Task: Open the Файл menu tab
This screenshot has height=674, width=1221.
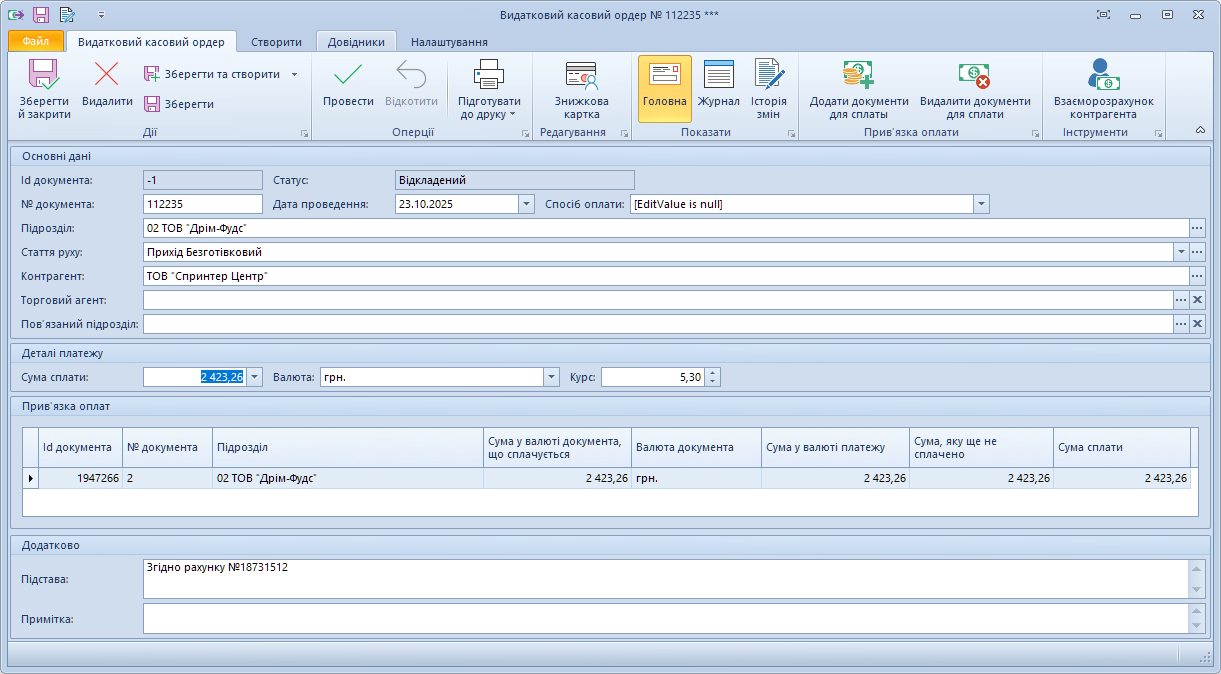Action: pos(35,42)
